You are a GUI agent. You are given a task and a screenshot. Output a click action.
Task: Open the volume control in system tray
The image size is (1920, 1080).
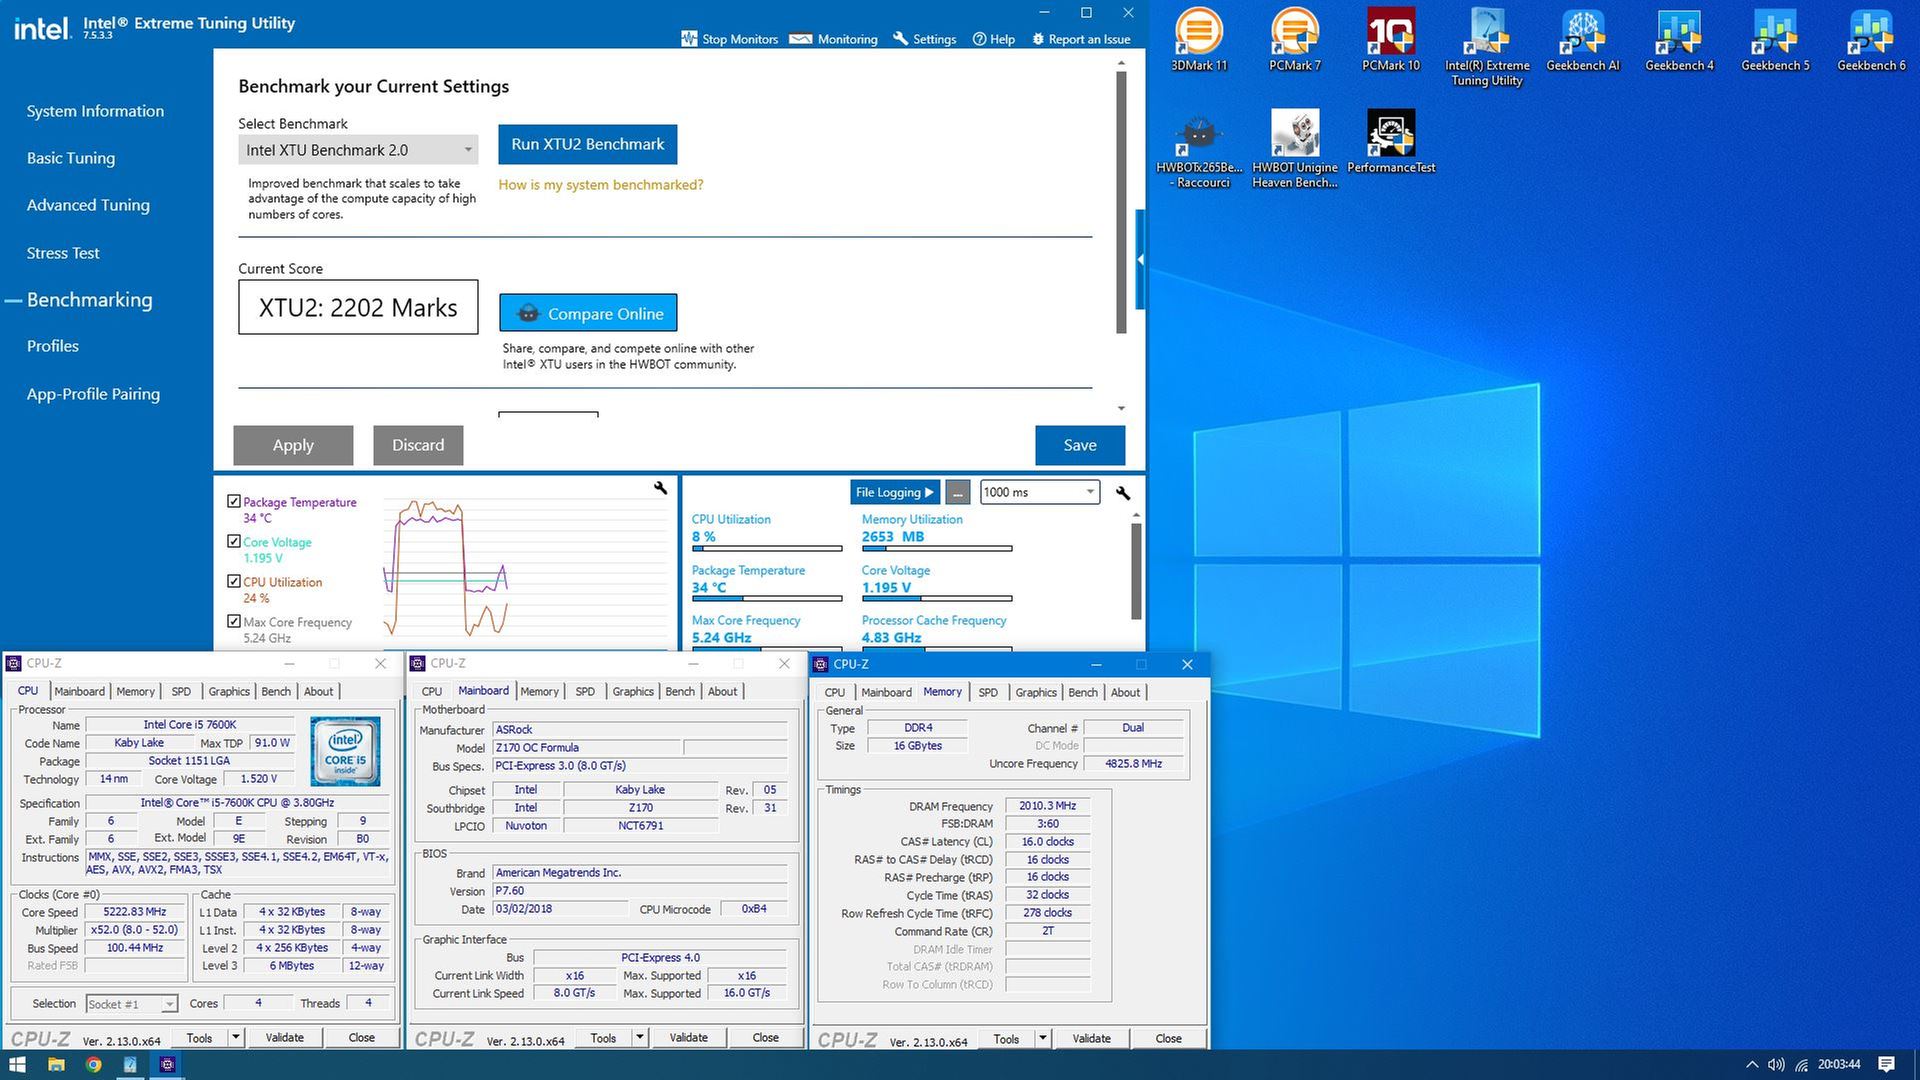tap(1776, 1064)
